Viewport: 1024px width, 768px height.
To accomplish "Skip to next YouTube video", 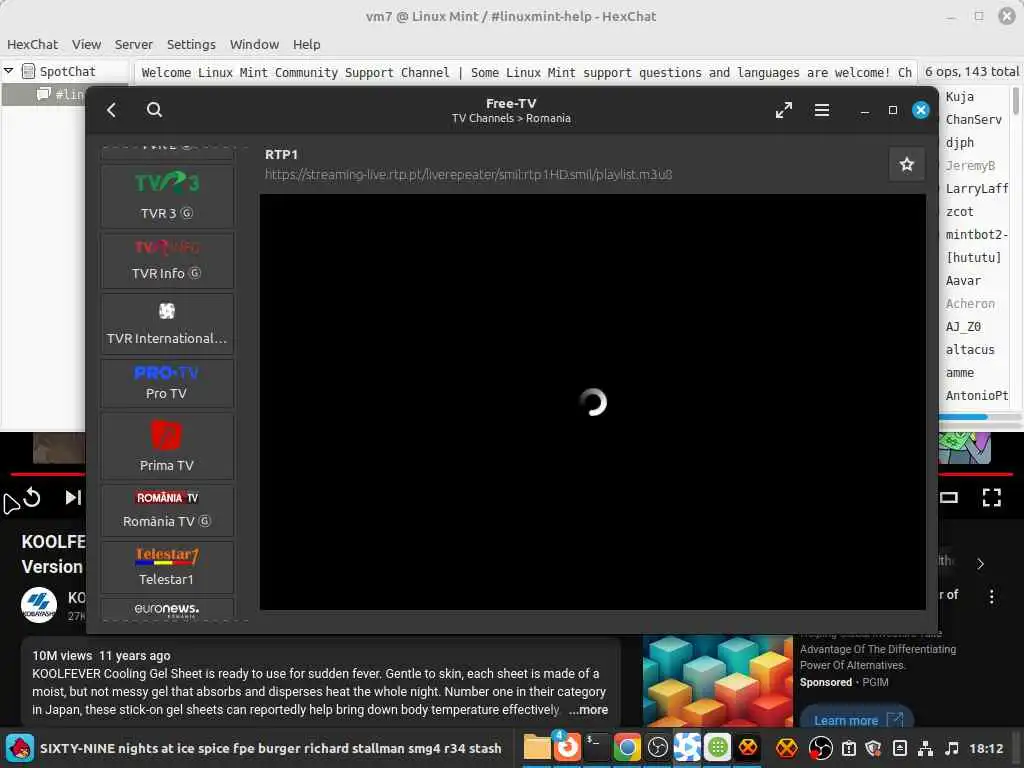I will click(73, 498).
